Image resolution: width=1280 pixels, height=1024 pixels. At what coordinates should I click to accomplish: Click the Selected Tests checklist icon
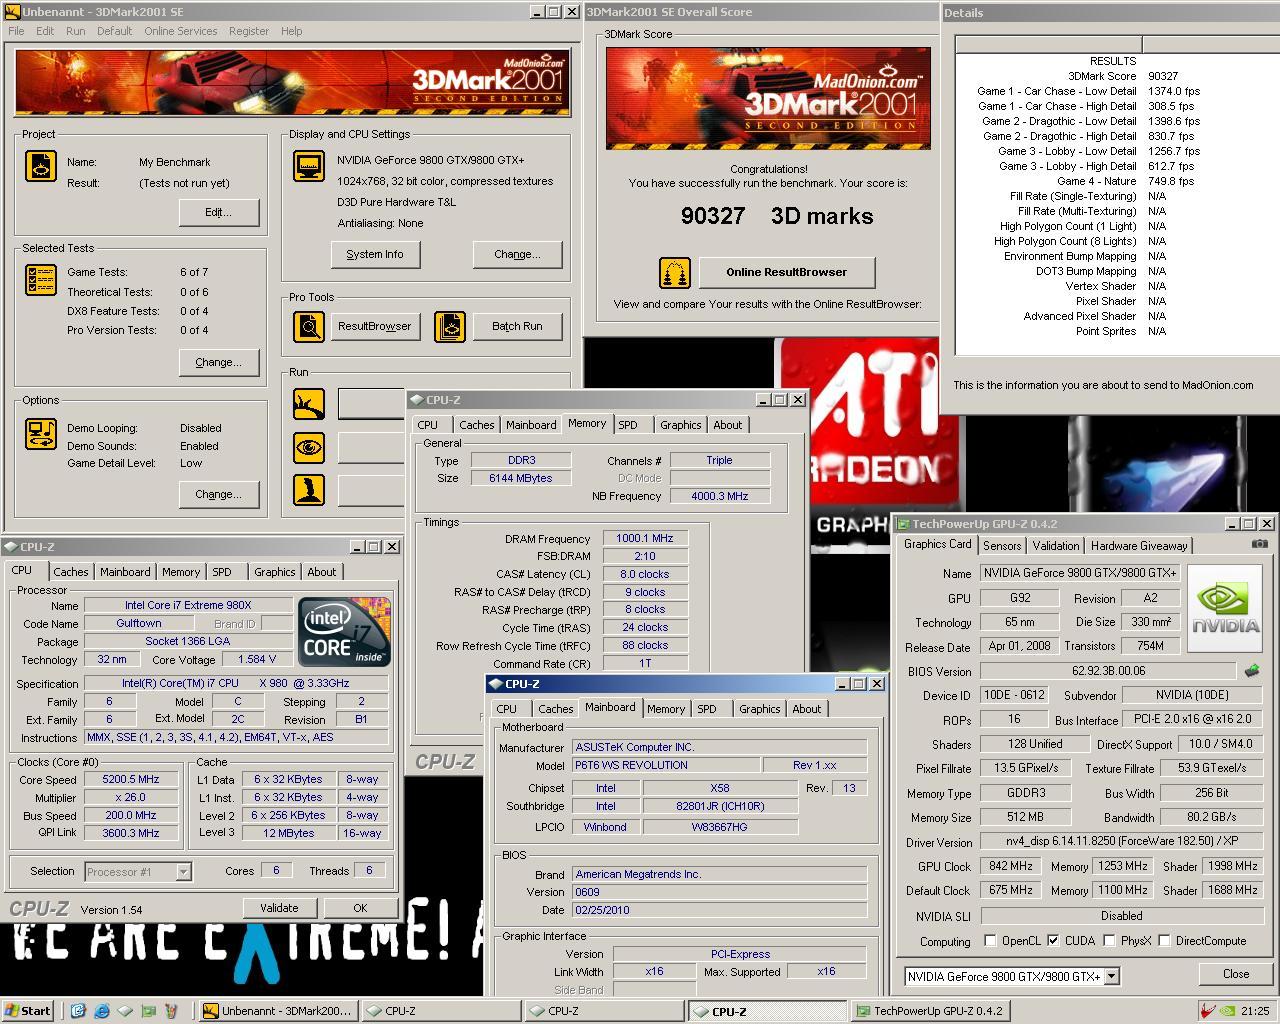point(41,280)
